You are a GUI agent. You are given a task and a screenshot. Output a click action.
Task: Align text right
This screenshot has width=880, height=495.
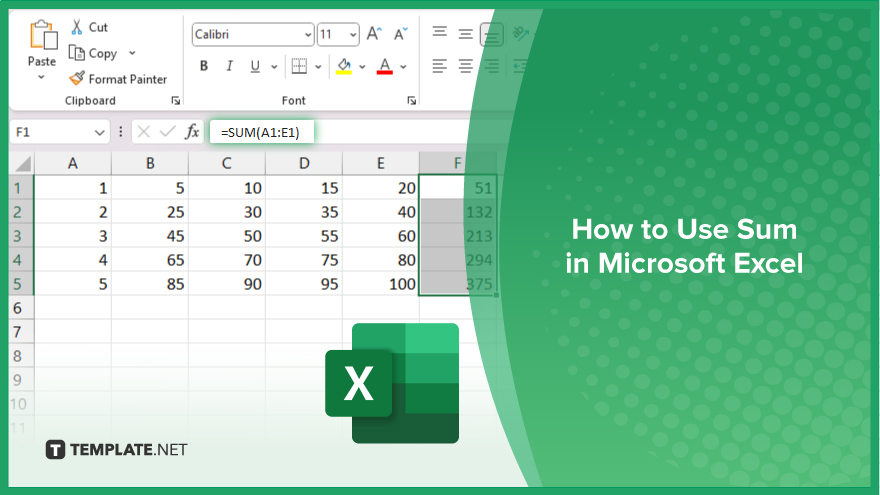point(491,66)
